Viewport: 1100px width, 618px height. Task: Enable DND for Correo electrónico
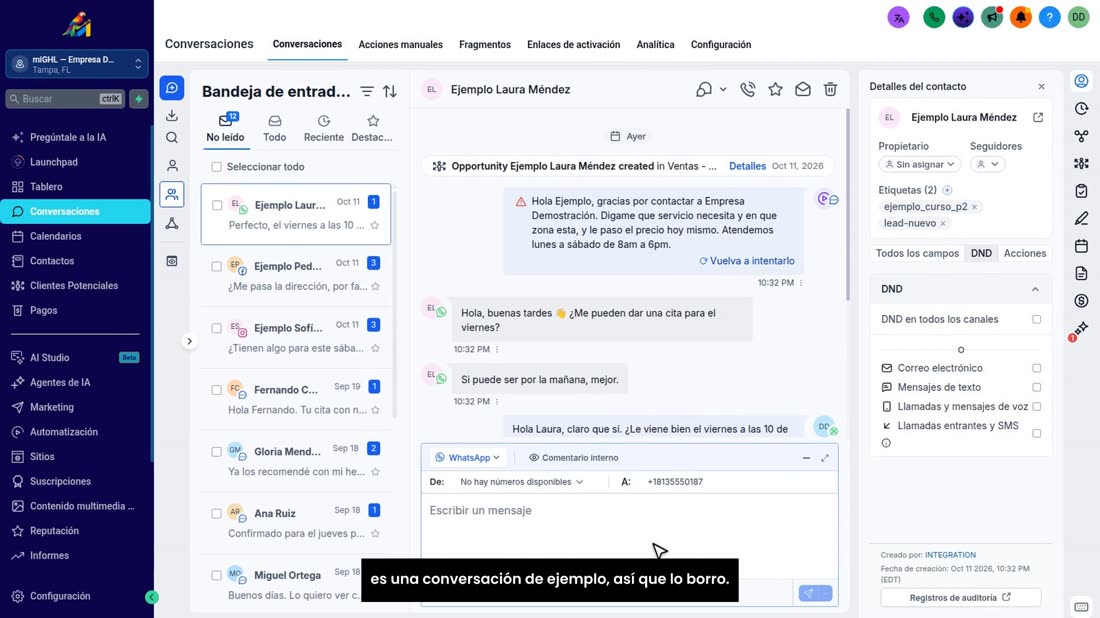(1036, 368)
